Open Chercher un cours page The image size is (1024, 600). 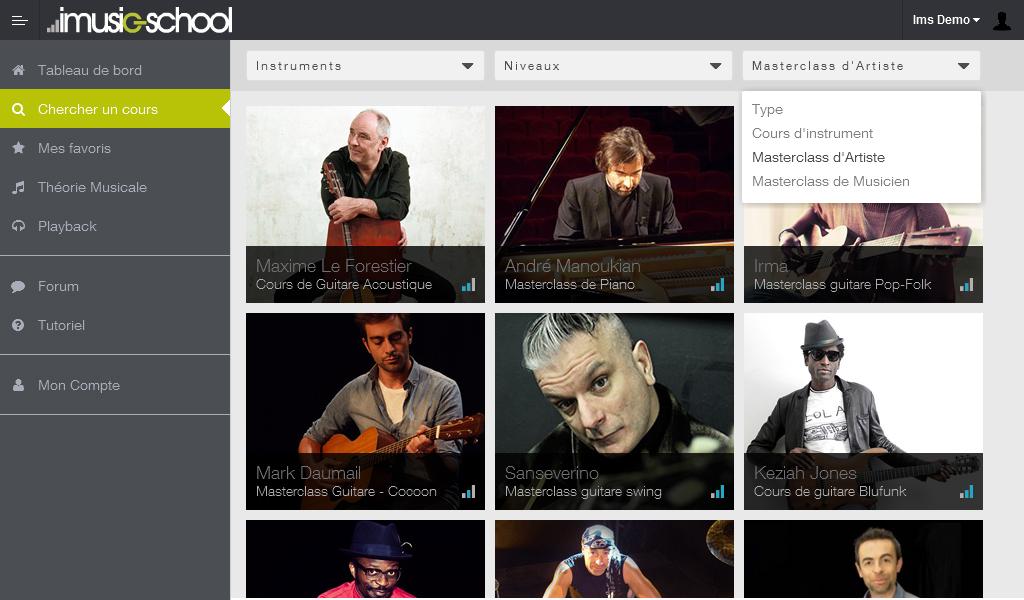pyautogui.click(x=115, y=109)
